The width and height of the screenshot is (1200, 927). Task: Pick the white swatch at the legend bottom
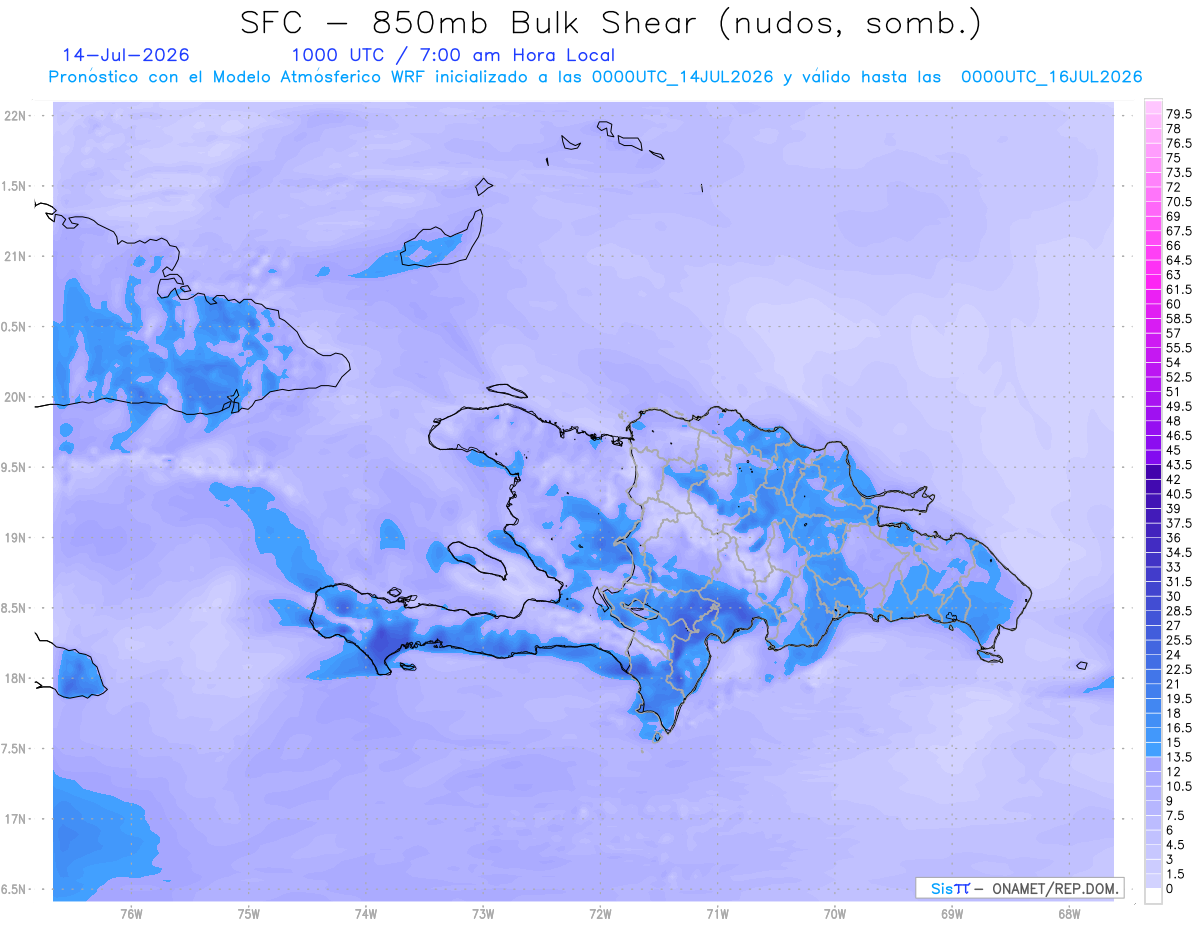click(1153, 896)
